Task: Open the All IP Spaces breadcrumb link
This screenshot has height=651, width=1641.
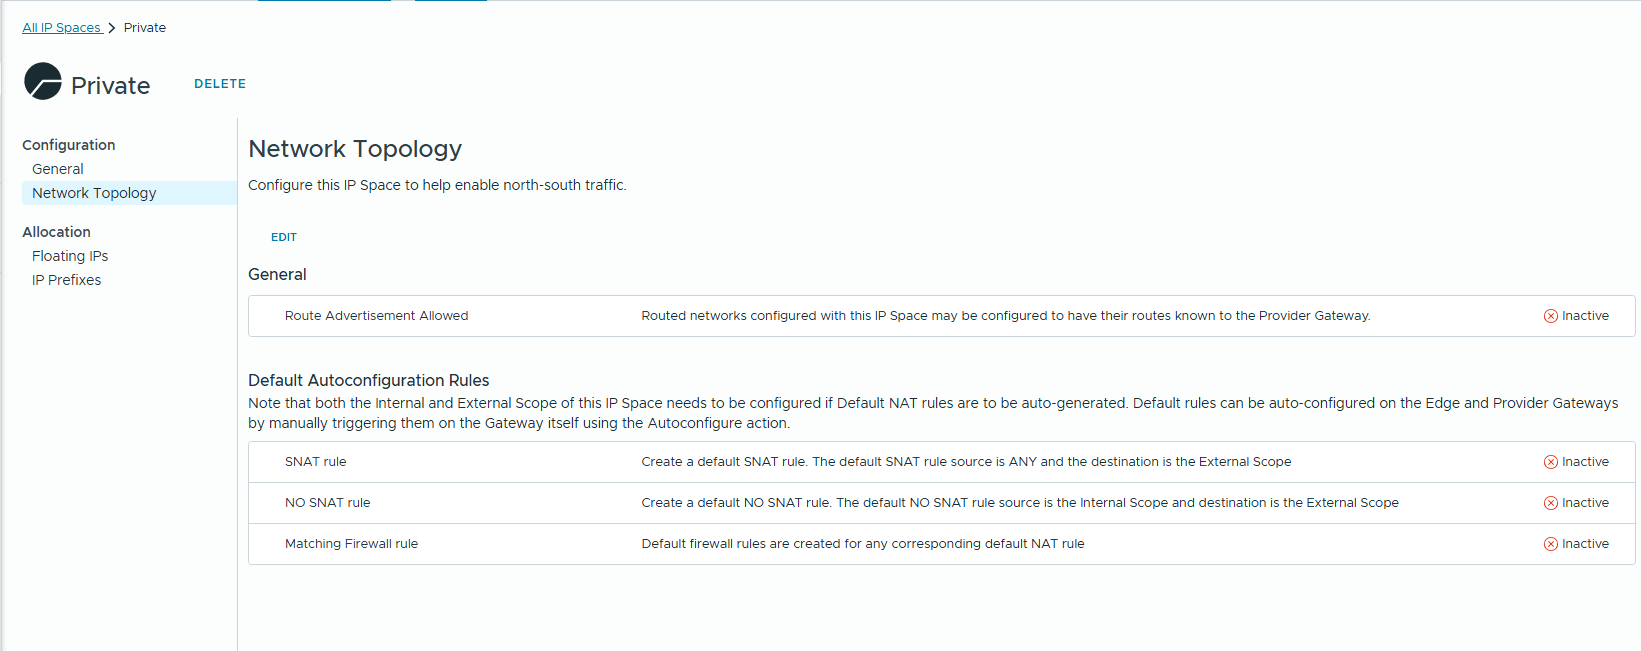Action: click(x=61, y=28)
